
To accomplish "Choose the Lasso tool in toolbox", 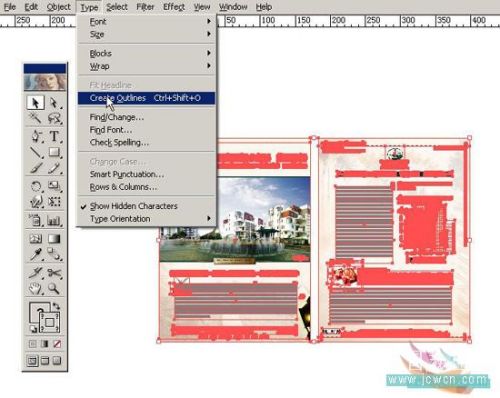I will pos(54,118).
